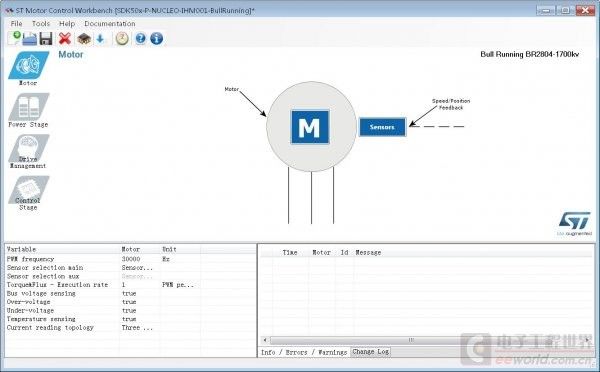This screenshot has width=600, height=372.
Task: Click the blue M motor block
Action: pos(310,127)
